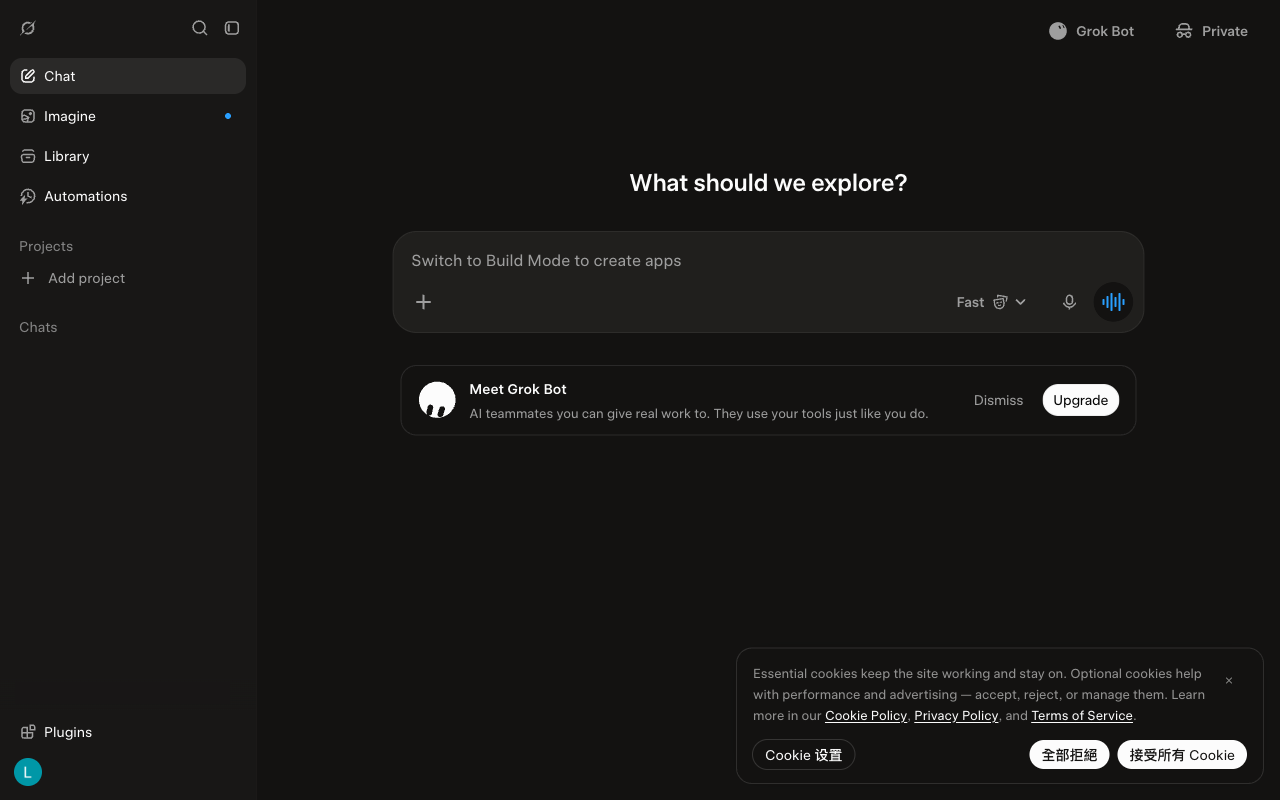
Task: Expand the Fast model dropdown
Action: coord(991,302)
